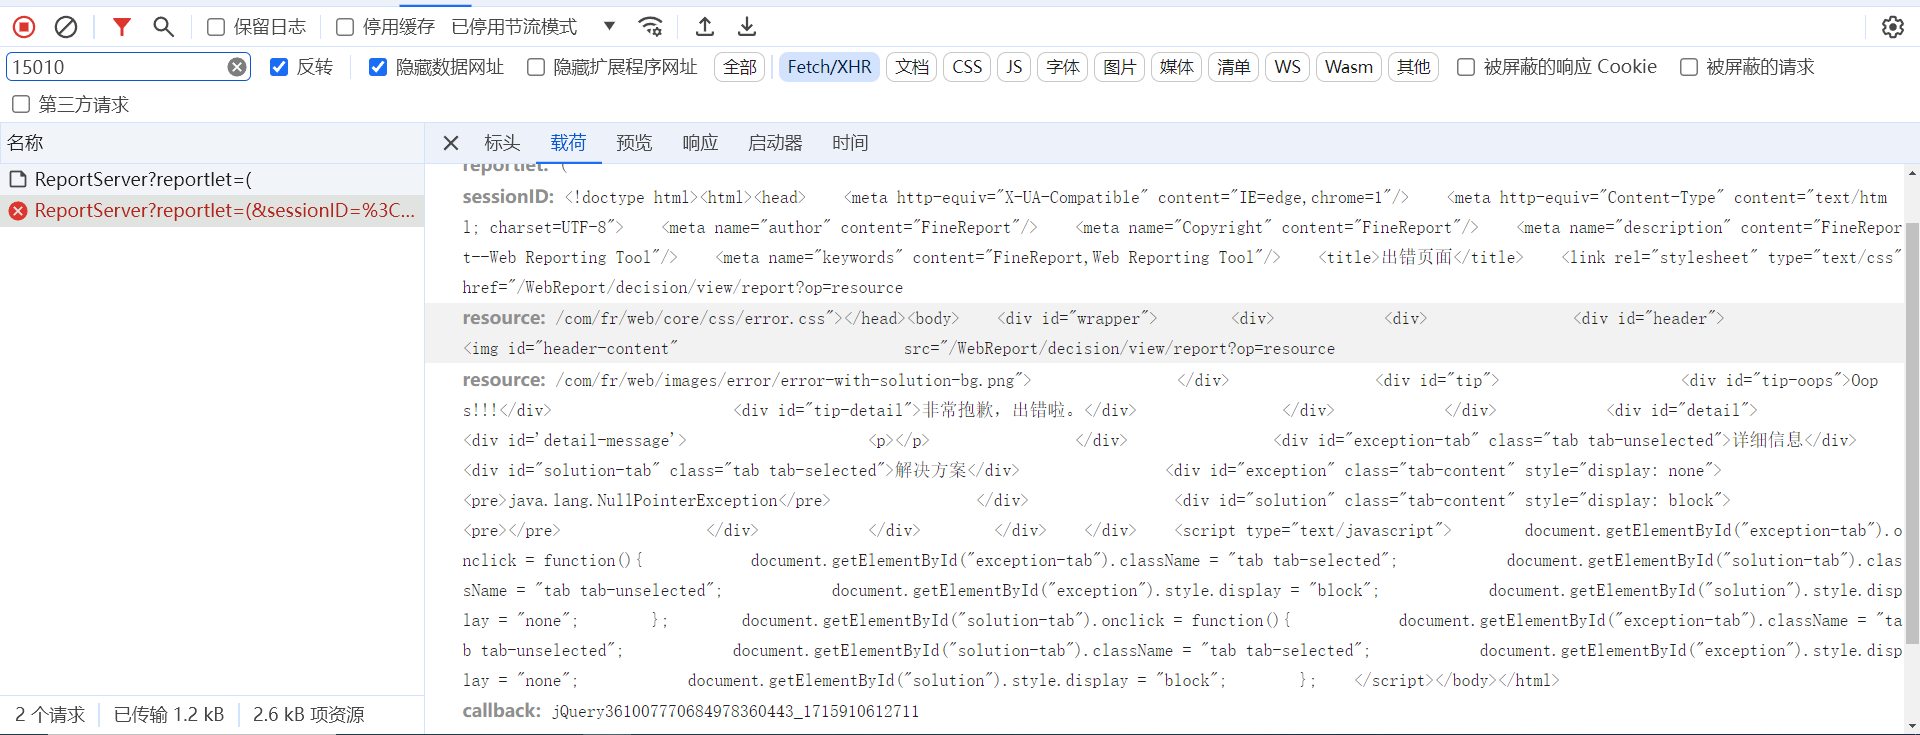Screen dimensions: 1920x735
Task: Click the 2 个请求 status text
Action: click(x=50, y=715)
